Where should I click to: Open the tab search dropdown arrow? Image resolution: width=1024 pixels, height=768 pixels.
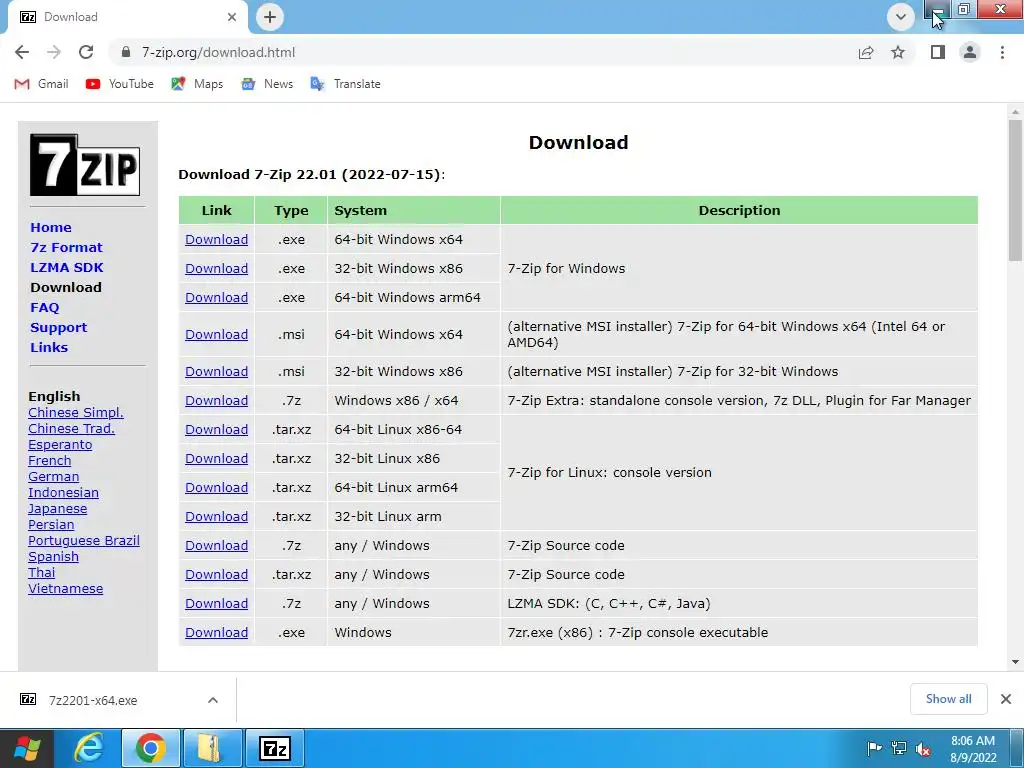coord(901,17)
